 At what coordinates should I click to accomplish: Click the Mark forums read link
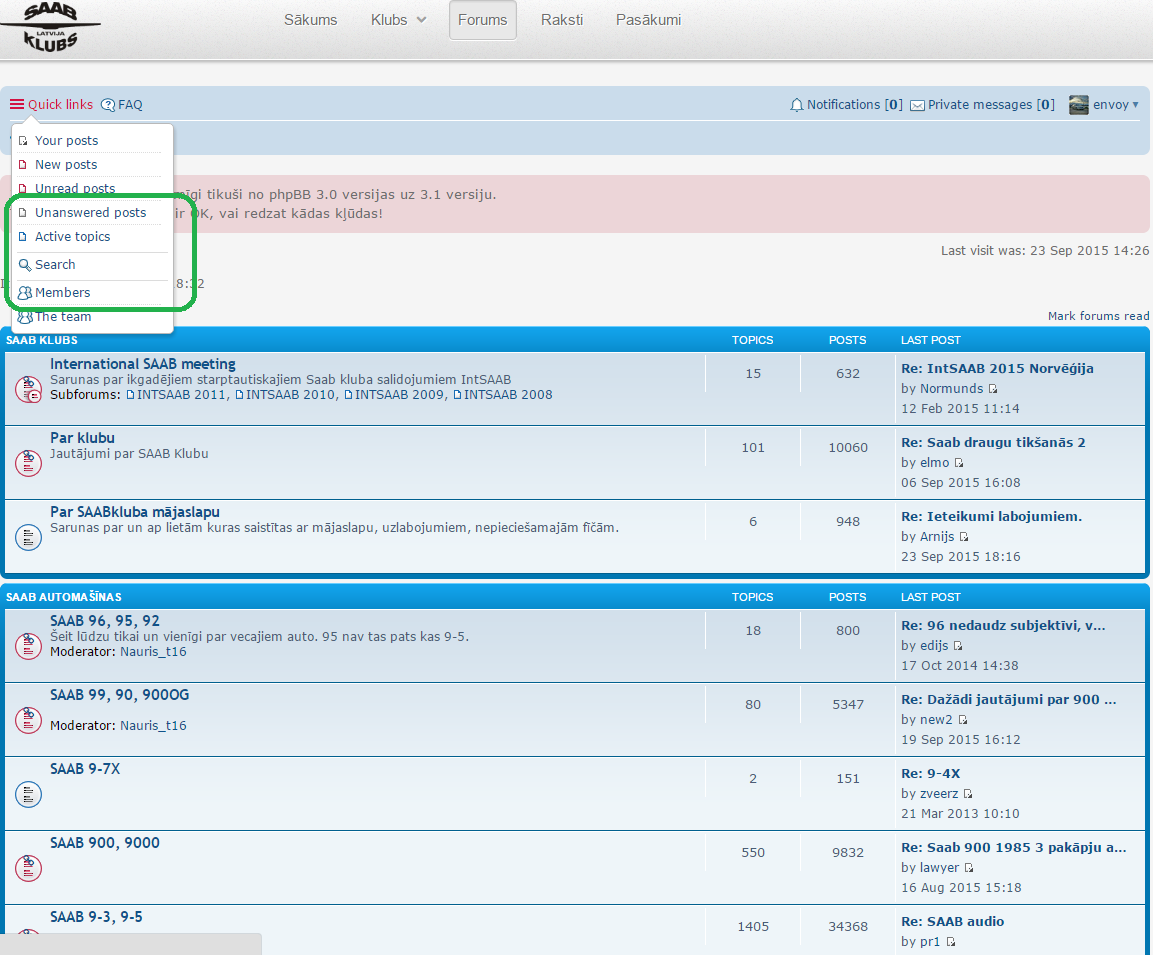(x=1098, y=316)
